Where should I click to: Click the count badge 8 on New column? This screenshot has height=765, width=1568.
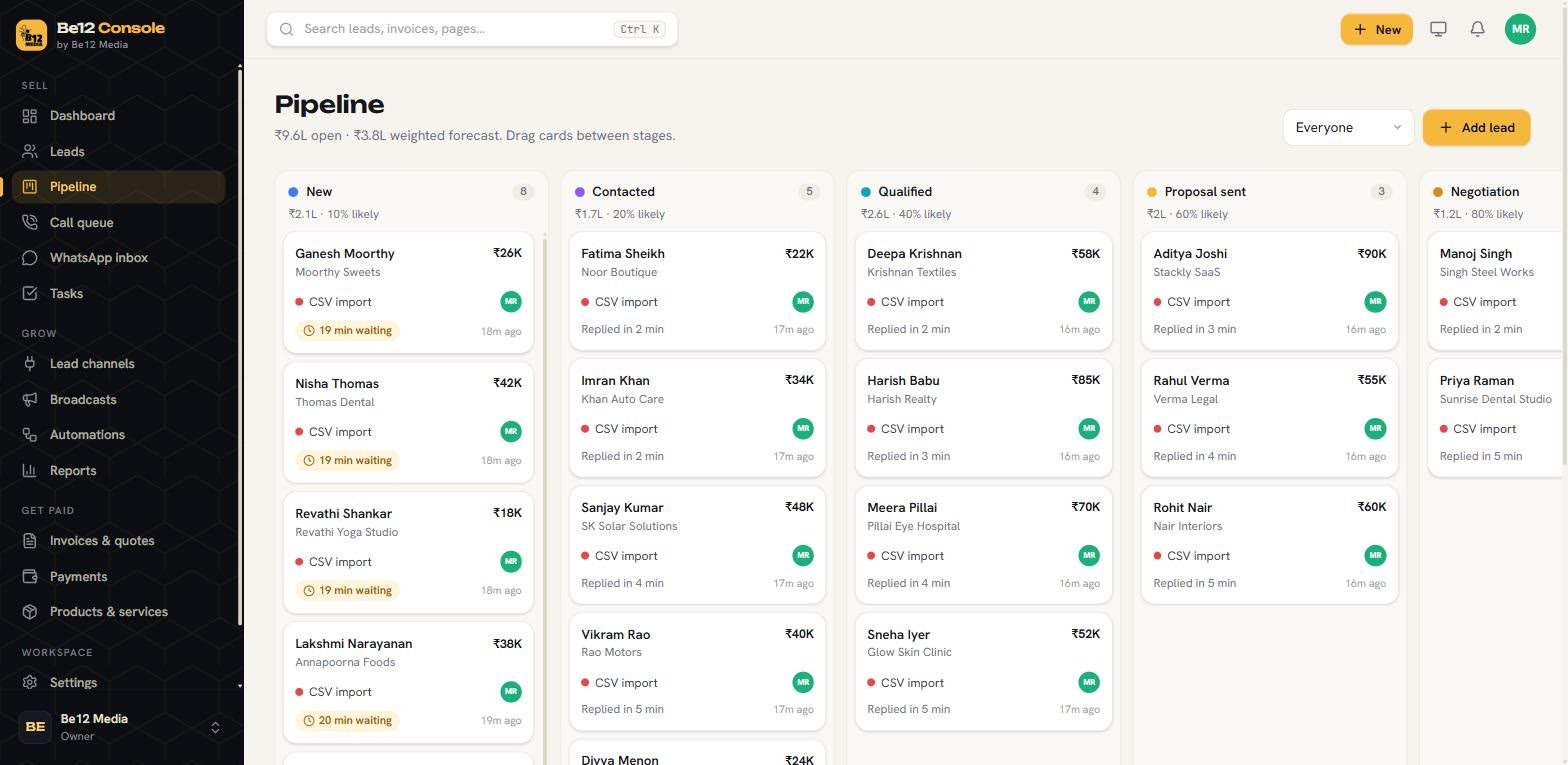[x=523, y=192]
